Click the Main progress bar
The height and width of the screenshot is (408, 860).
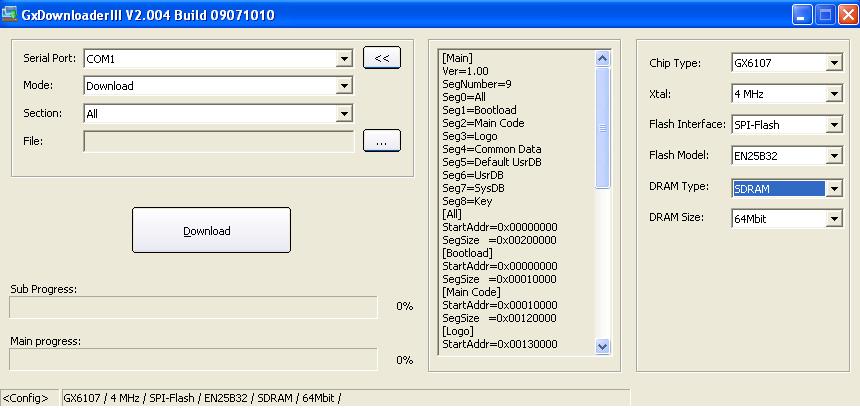[194, 359]
